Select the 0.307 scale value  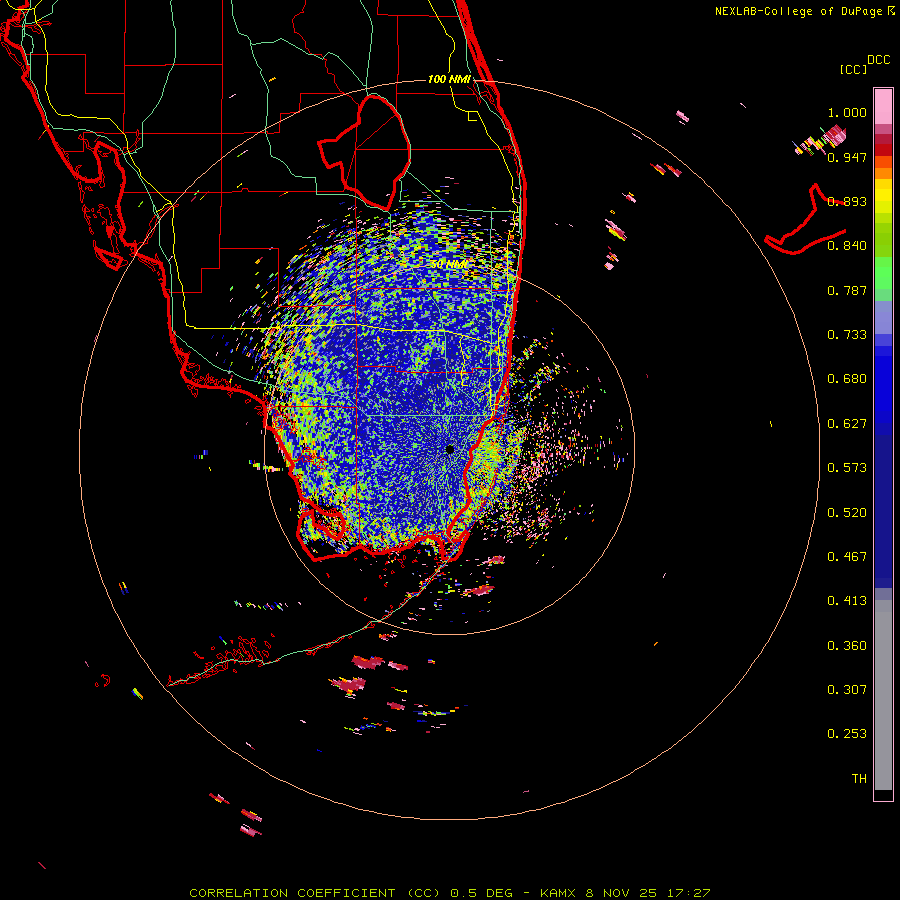click(x=847, y=690)
